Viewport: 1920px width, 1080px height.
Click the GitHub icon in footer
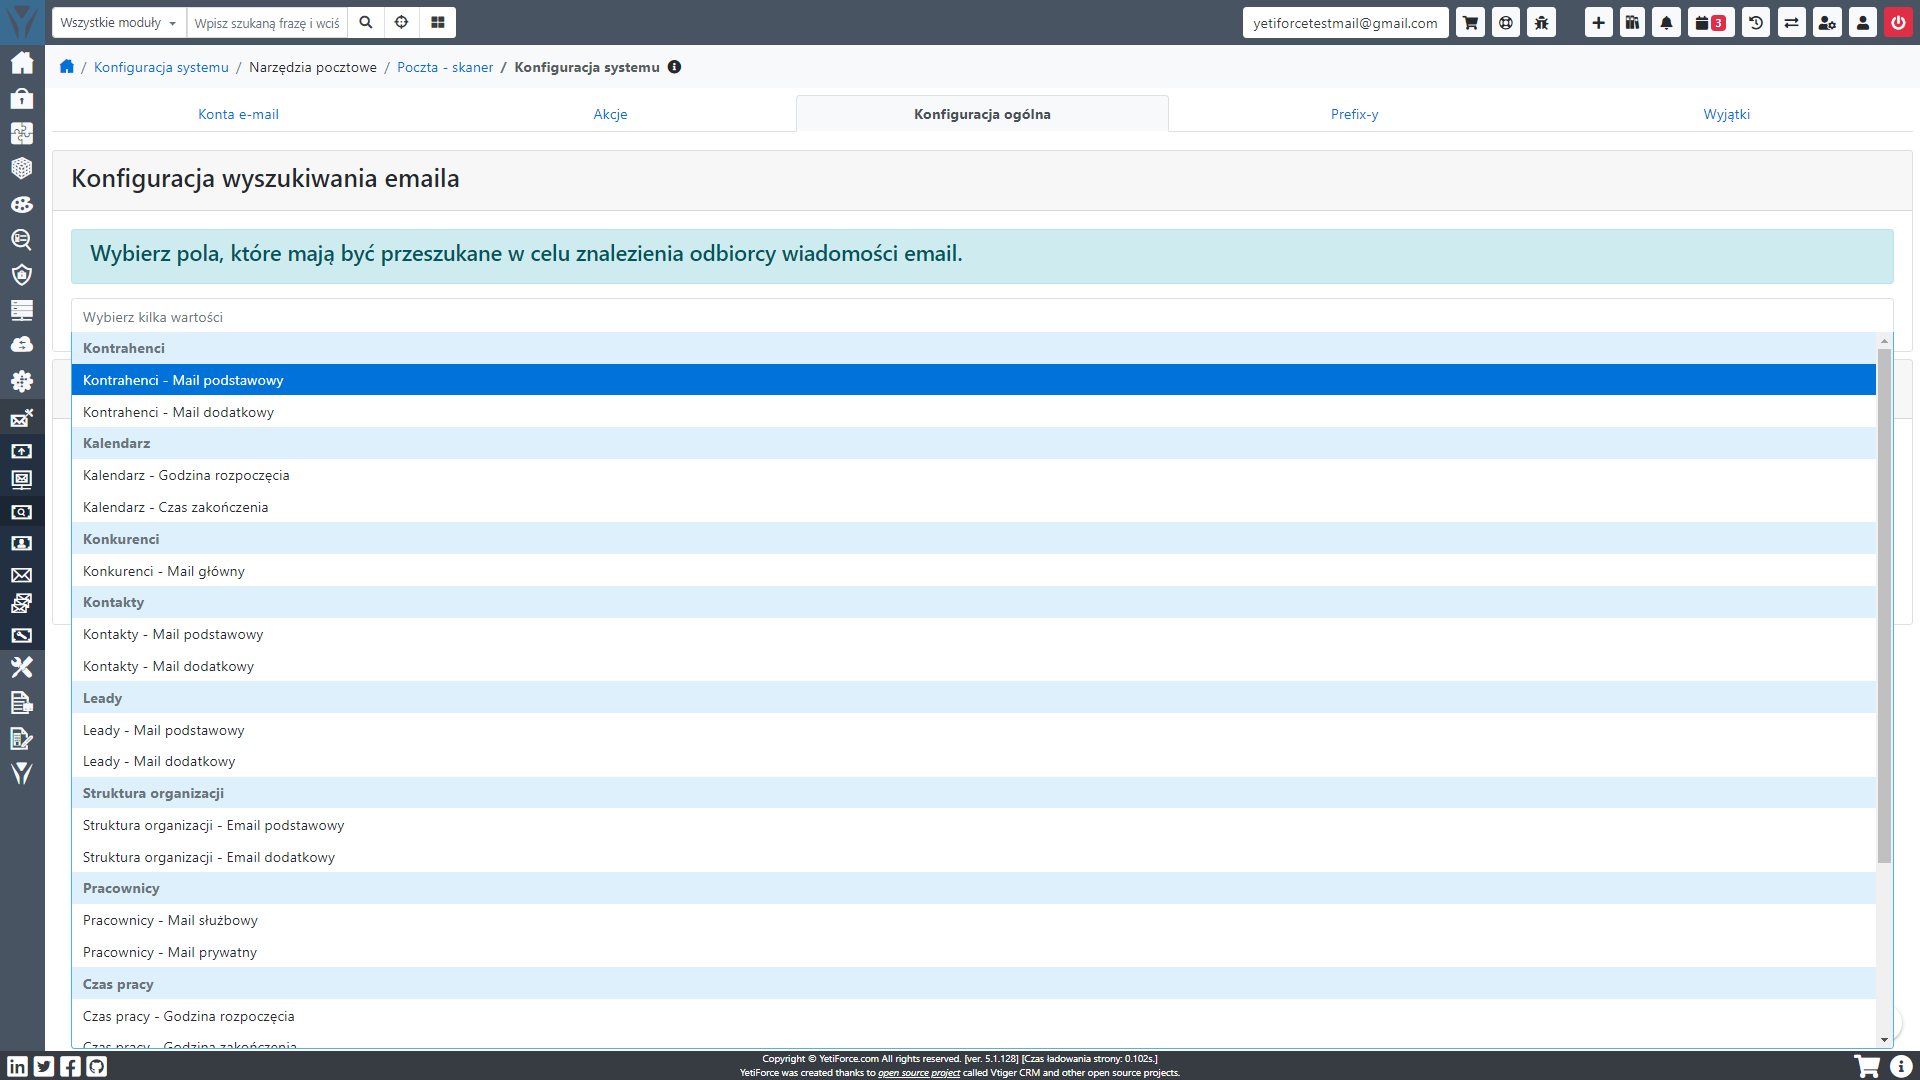[97, 1066]
